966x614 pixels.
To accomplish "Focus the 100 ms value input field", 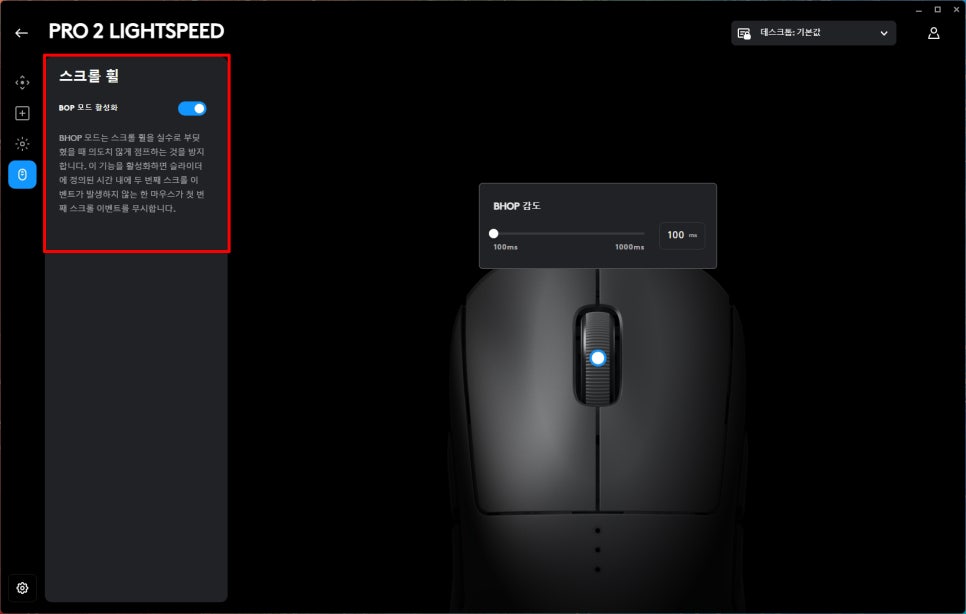I will 682,235.
